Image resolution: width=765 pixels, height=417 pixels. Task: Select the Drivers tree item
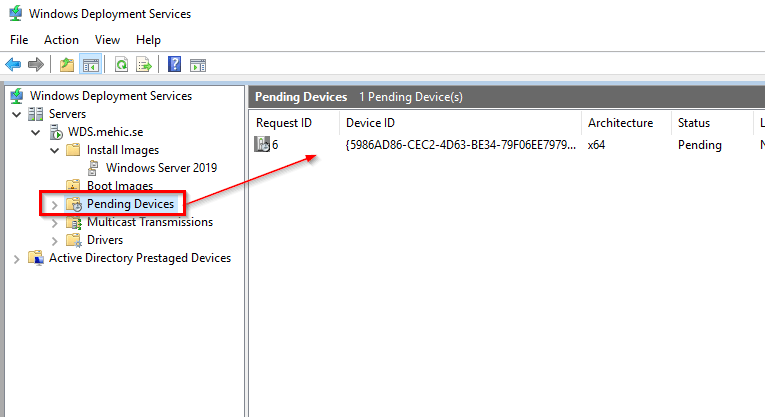105,240
